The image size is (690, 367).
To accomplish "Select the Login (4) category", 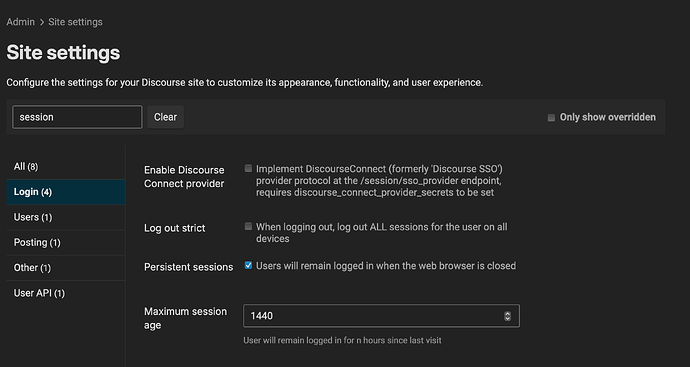I will 66,192.
